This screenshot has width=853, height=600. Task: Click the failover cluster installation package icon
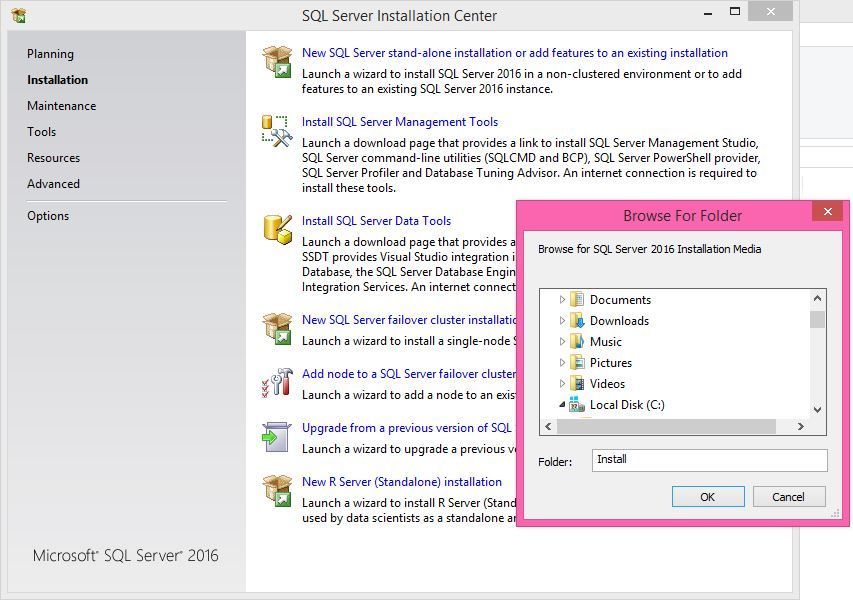tap(279, 326)
